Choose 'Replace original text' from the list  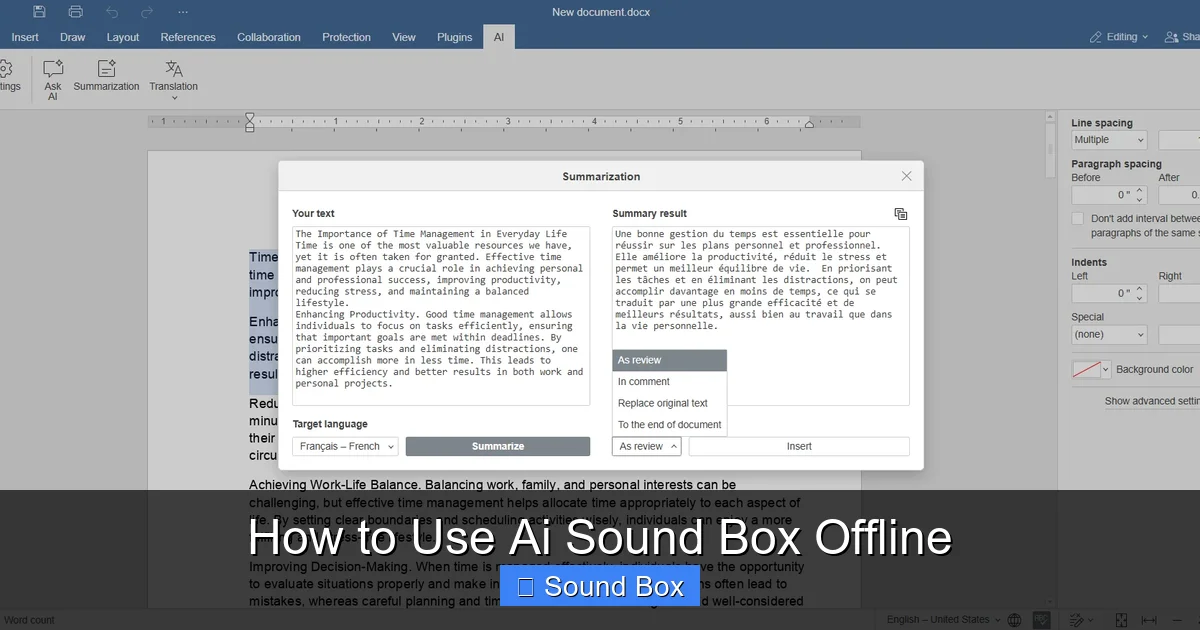tap(665, 403)
